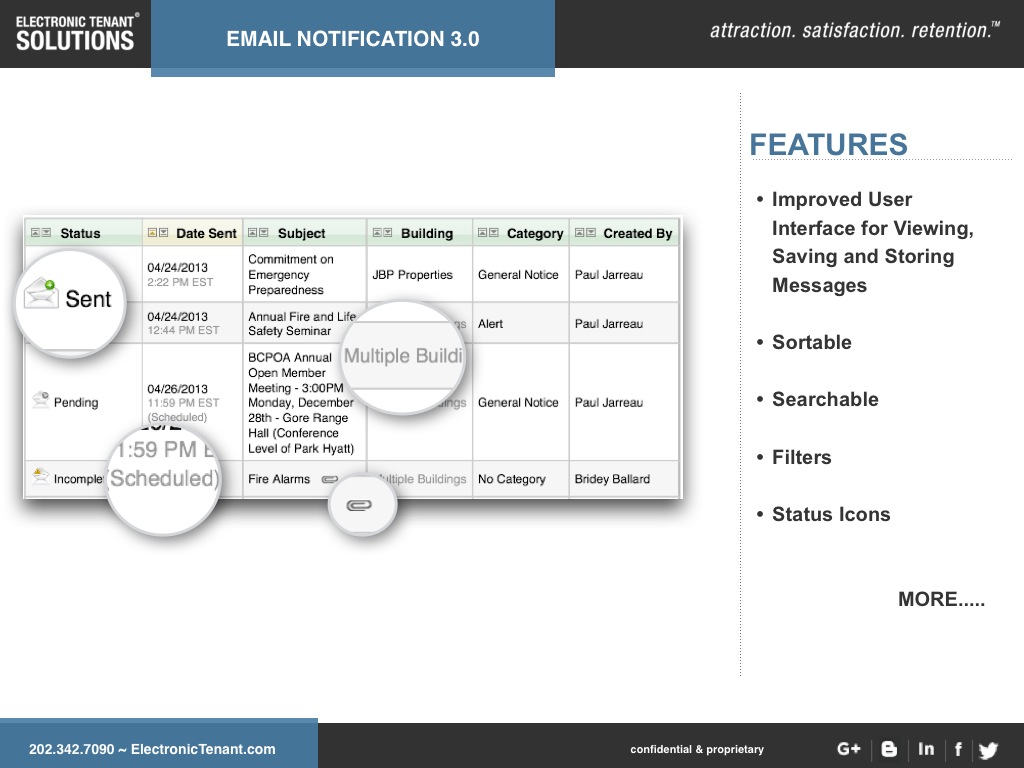Screen dimensions: 1024x768
Task: Sort by Status column arrows
Action: [x=41, y=233]
